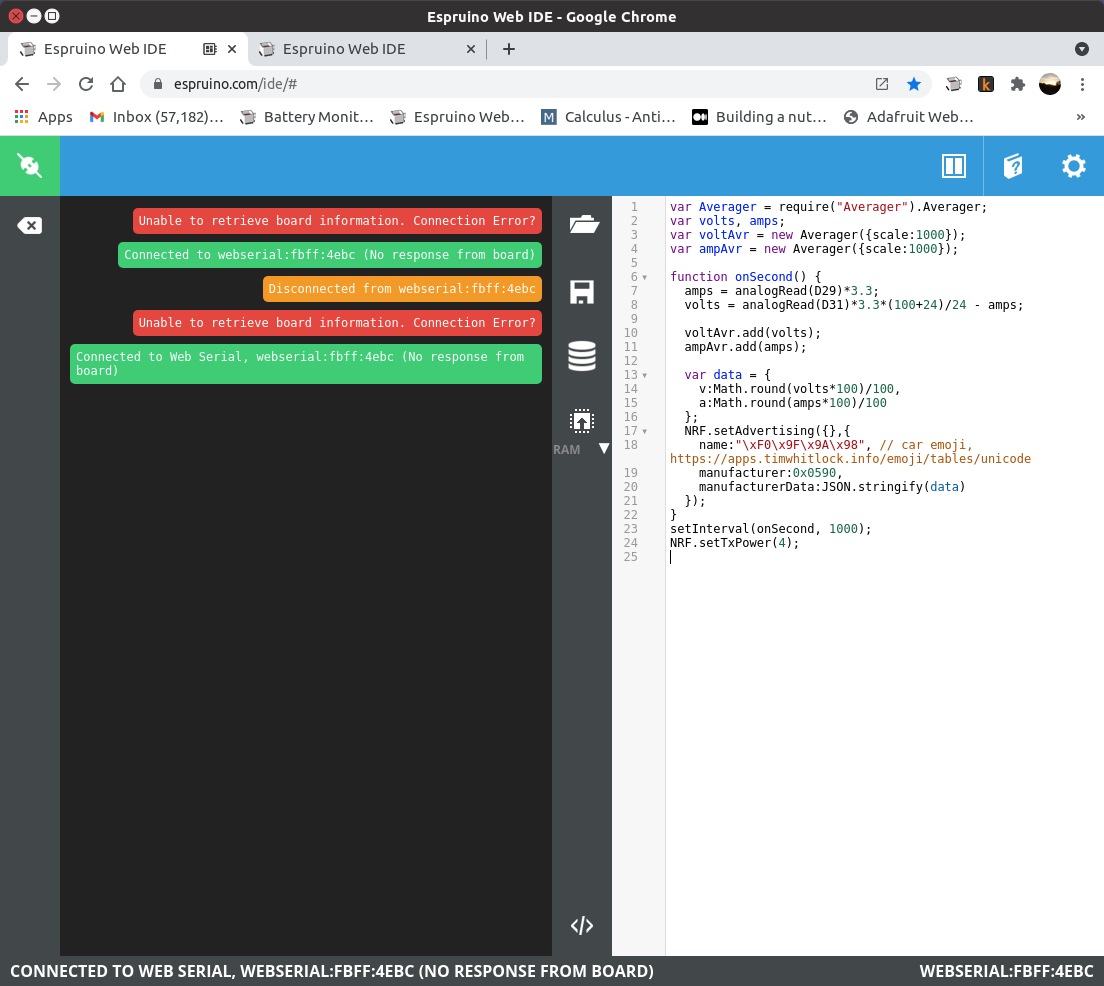Upload code to the board (RAM)
This screenshot has width=1104, height=986.
582,421
